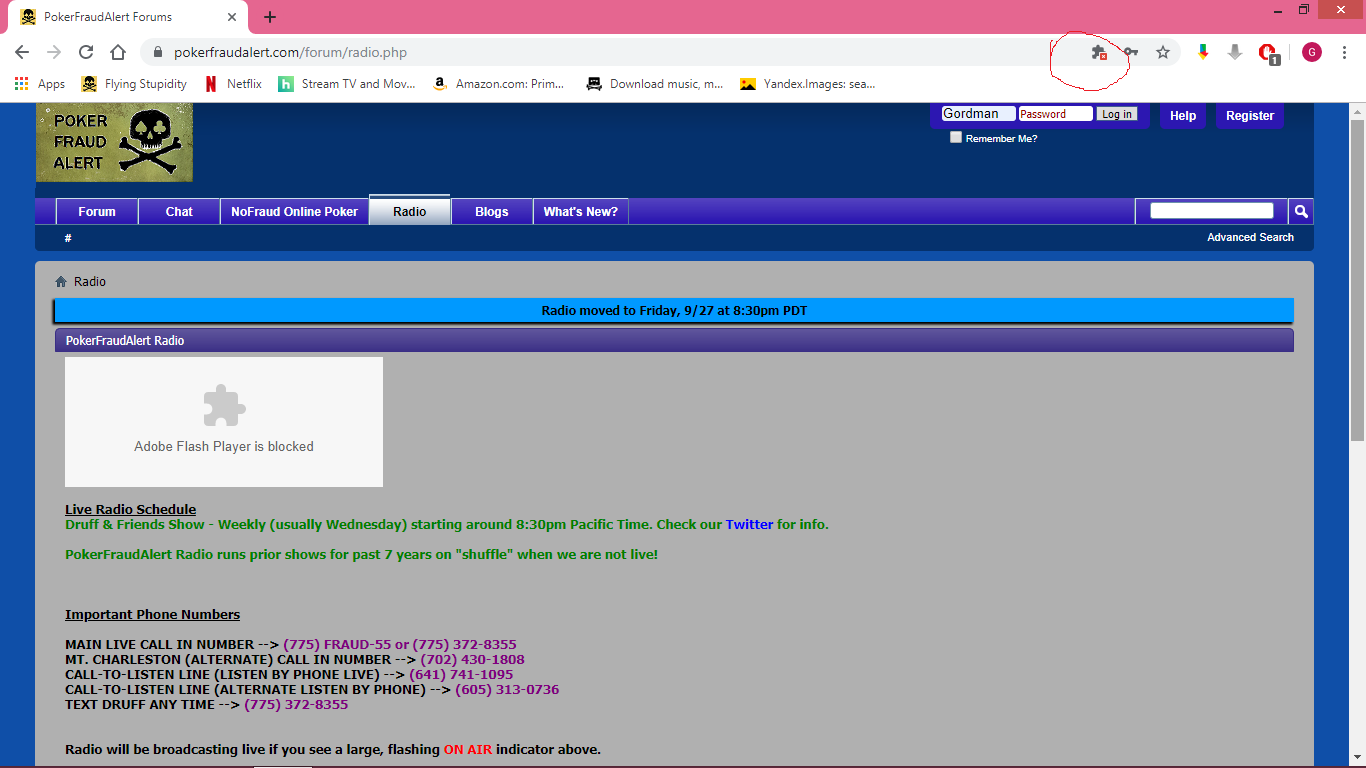The image size is (1366, 768).
Task: Select the PokerFraudAlert Forums browser tab
Action: pyautogui.click(x=127, y=18)
